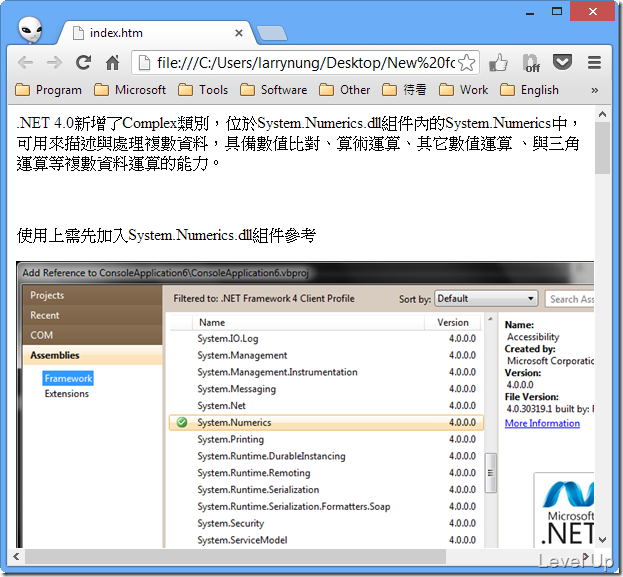Click the page vertical scrollbar up arrow
The image size is (623, 577).
[x=602, y=114]
